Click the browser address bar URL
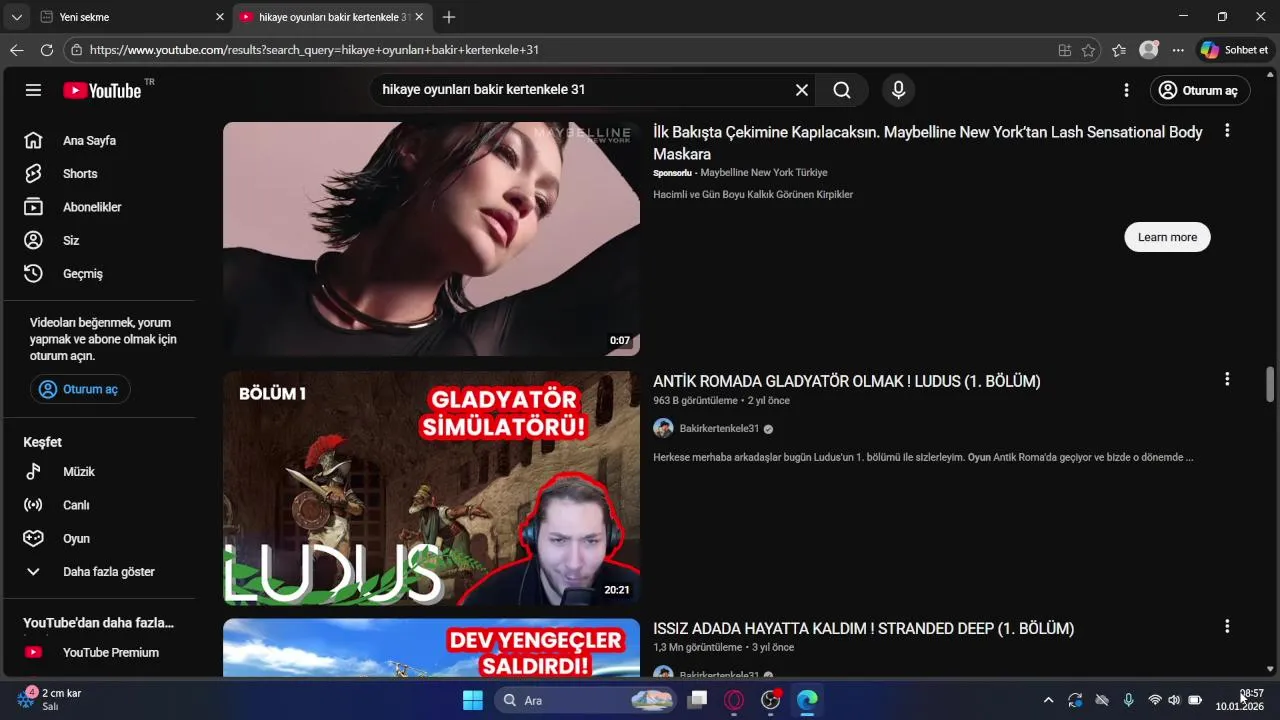Screen dimensions: 1280x720 pos(314,50)
